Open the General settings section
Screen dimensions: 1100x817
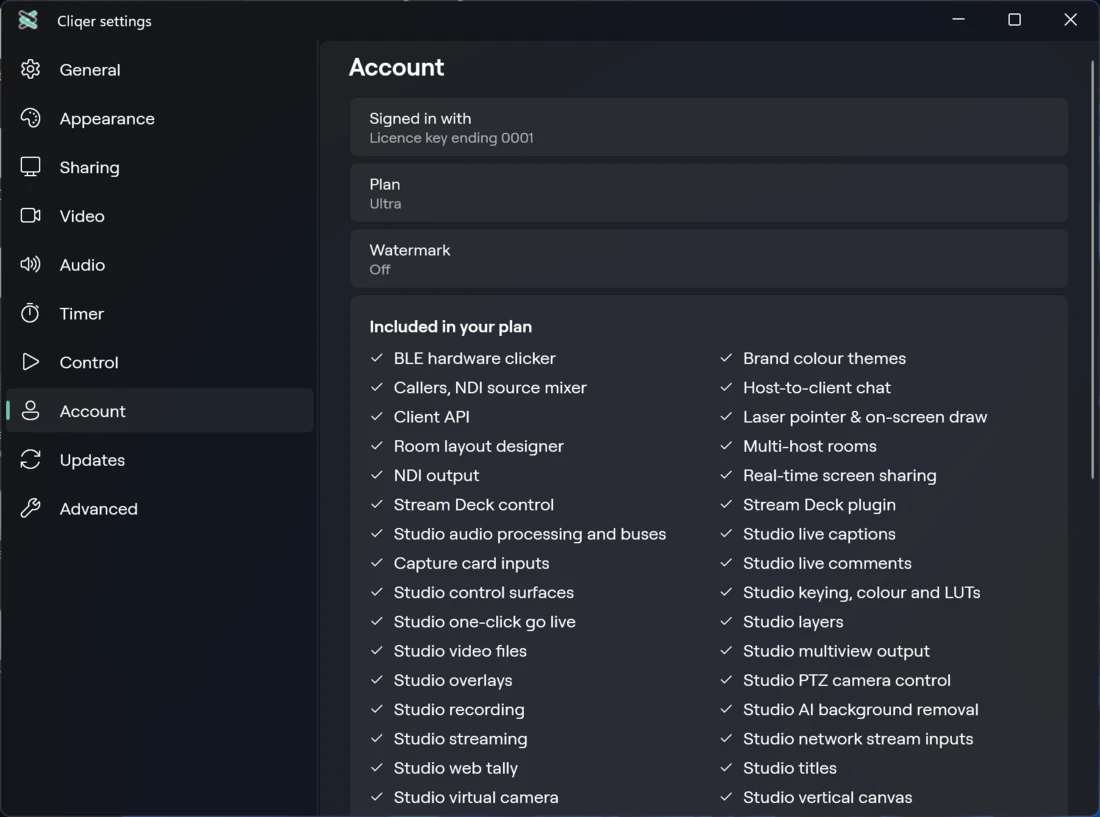[159, 69]
